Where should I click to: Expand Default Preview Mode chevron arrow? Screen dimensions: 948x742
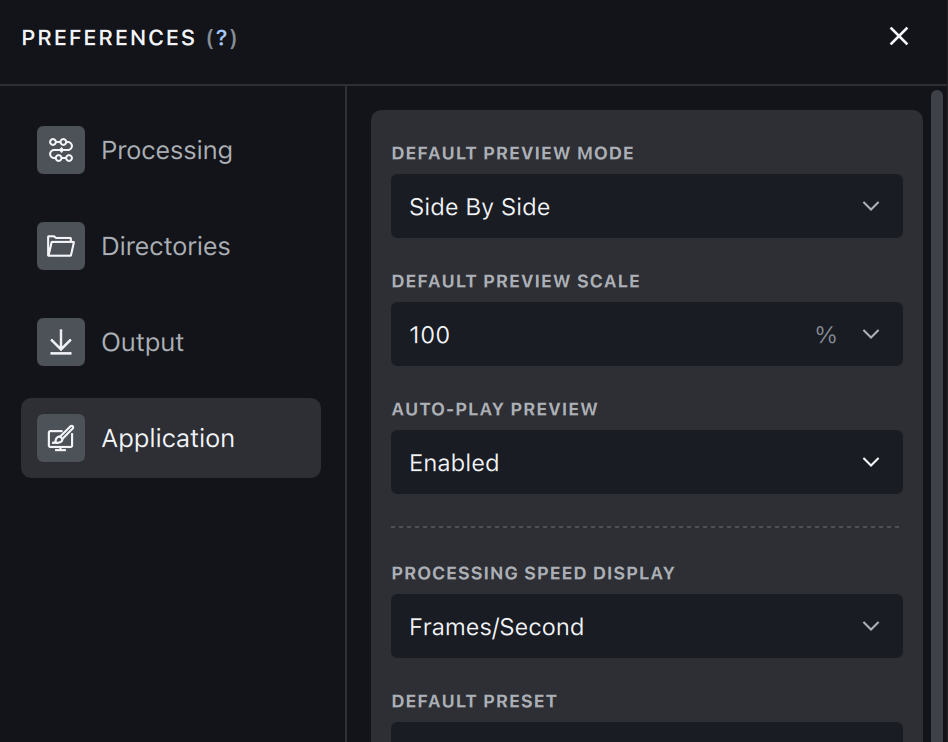point(871,206)
